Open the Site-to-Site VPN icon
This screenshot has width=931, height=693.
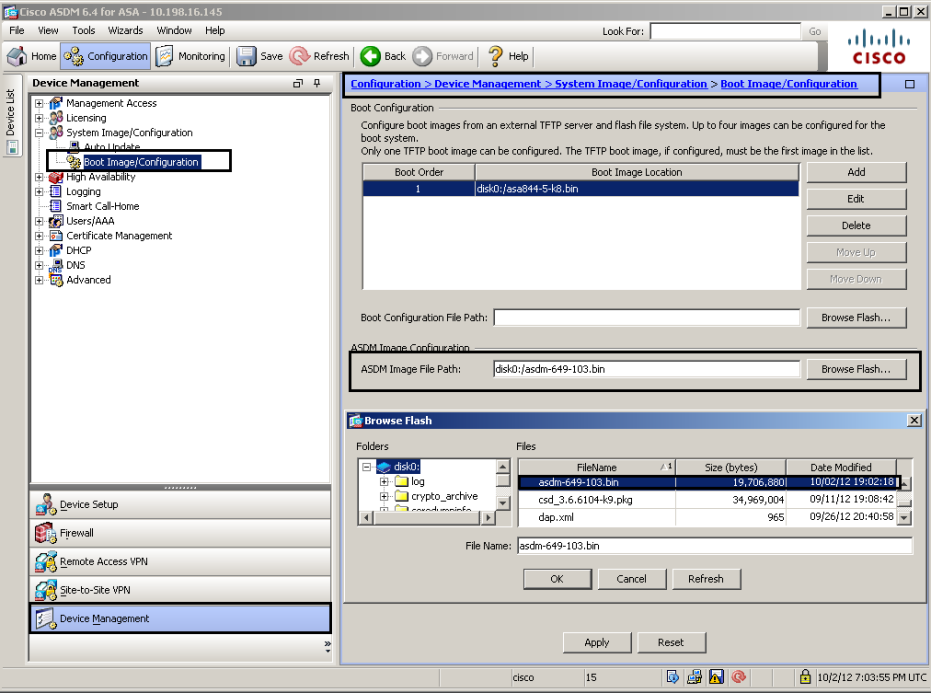click(x=46, y=590)
